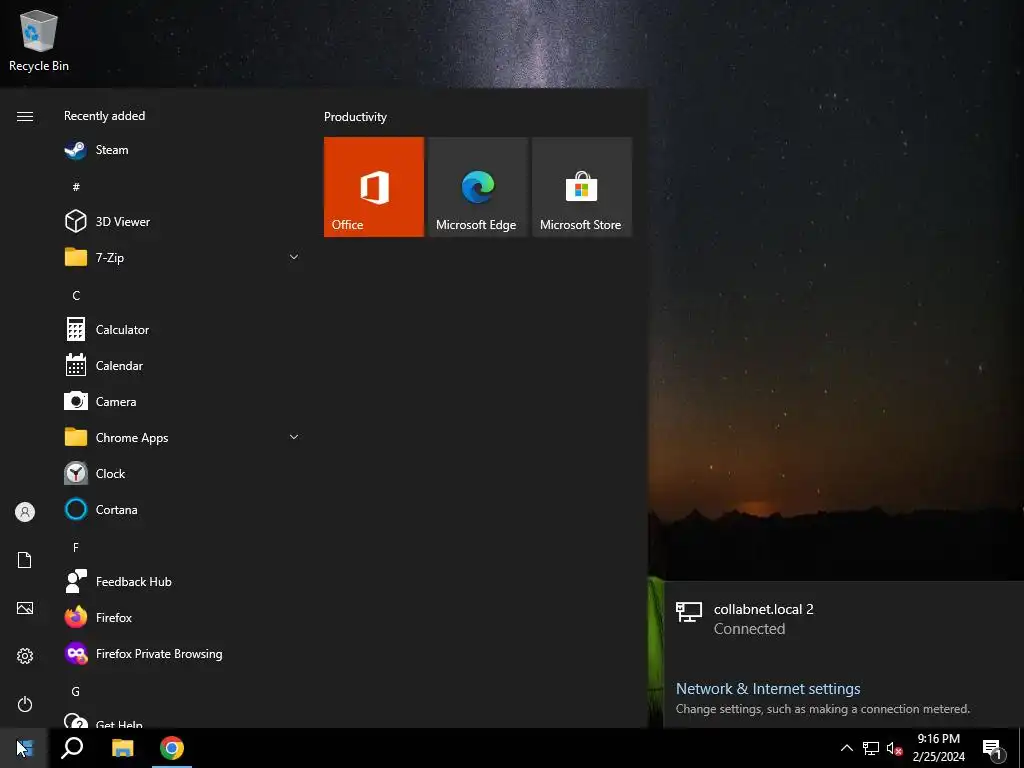Open the Recycle Bin desktop icon
This screenshot has height=768, width=1024.
pos(39,40)
